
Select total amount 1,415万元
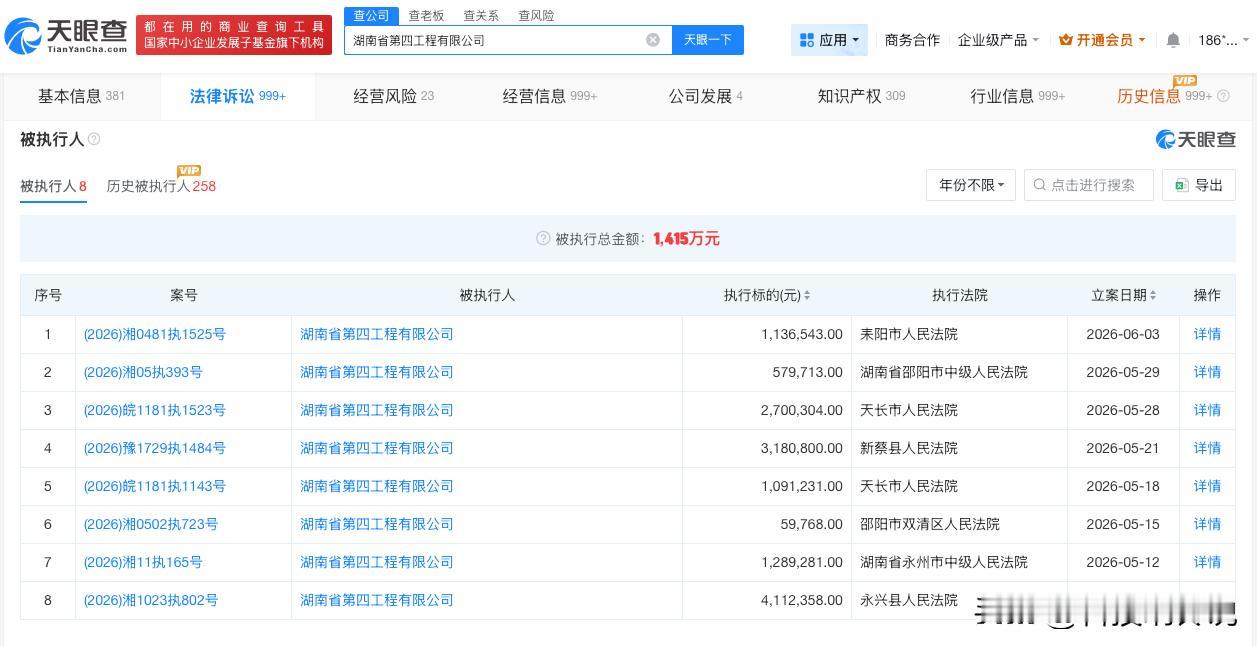(x=686, y=238)
